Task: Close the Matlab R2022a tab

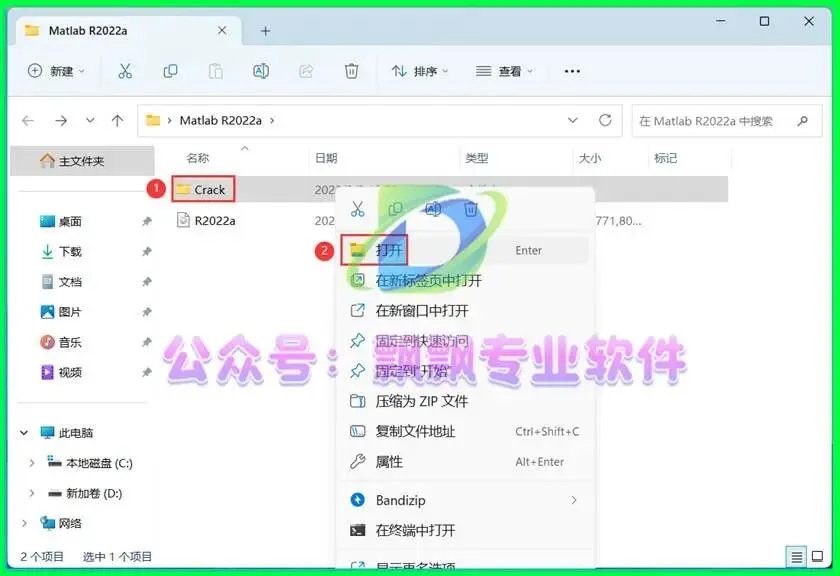Action: tap(222, 31)
